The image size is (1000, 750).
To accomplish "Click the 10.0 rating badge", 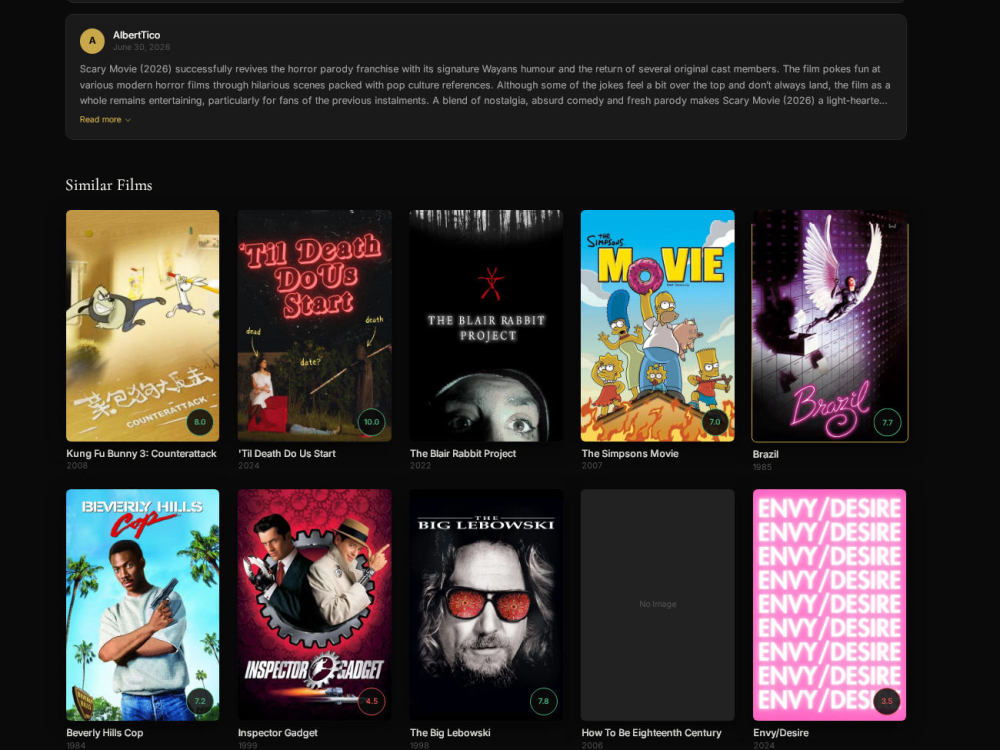I will (x=371, y=422).
